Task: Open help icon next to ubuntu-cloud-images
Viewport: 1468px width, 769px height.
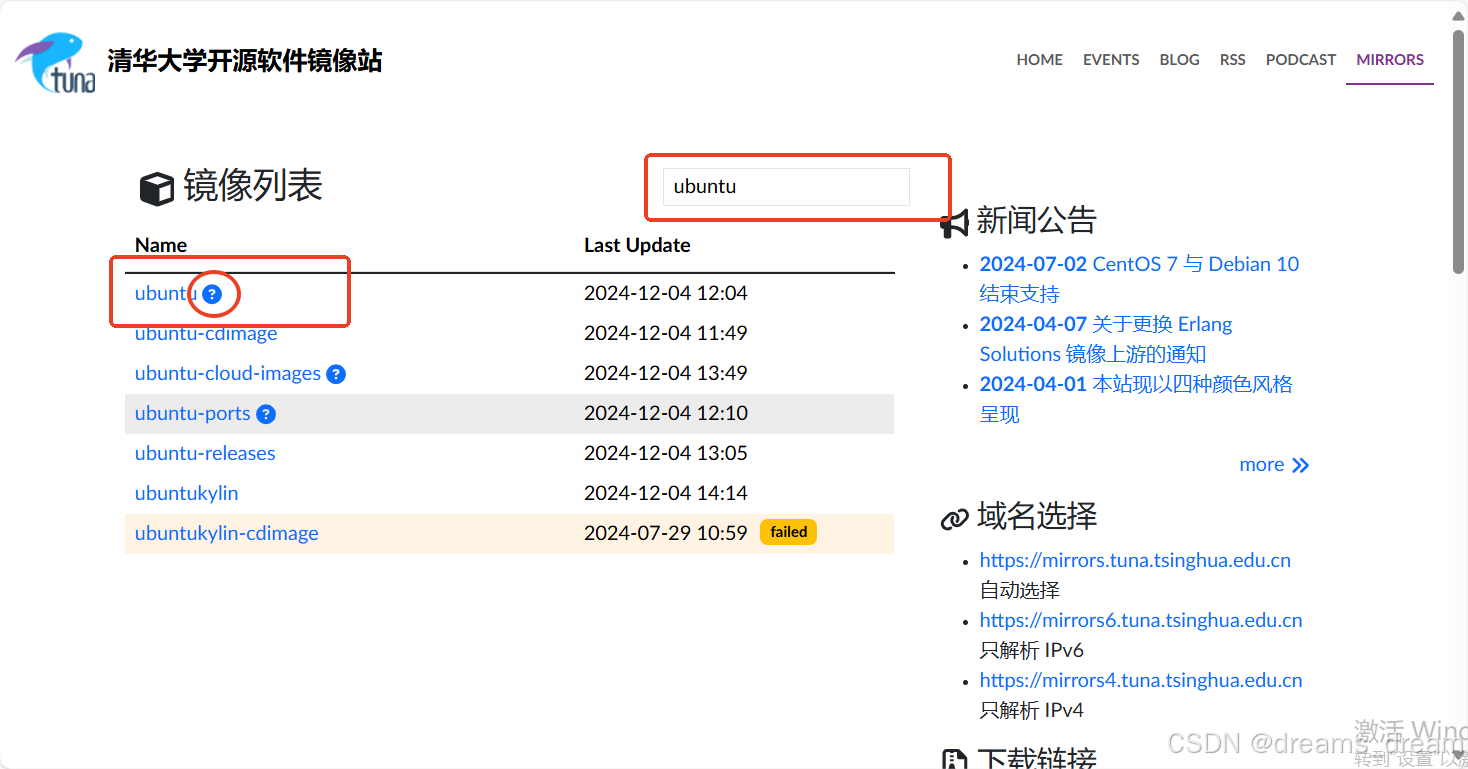Action: point(336,374)
